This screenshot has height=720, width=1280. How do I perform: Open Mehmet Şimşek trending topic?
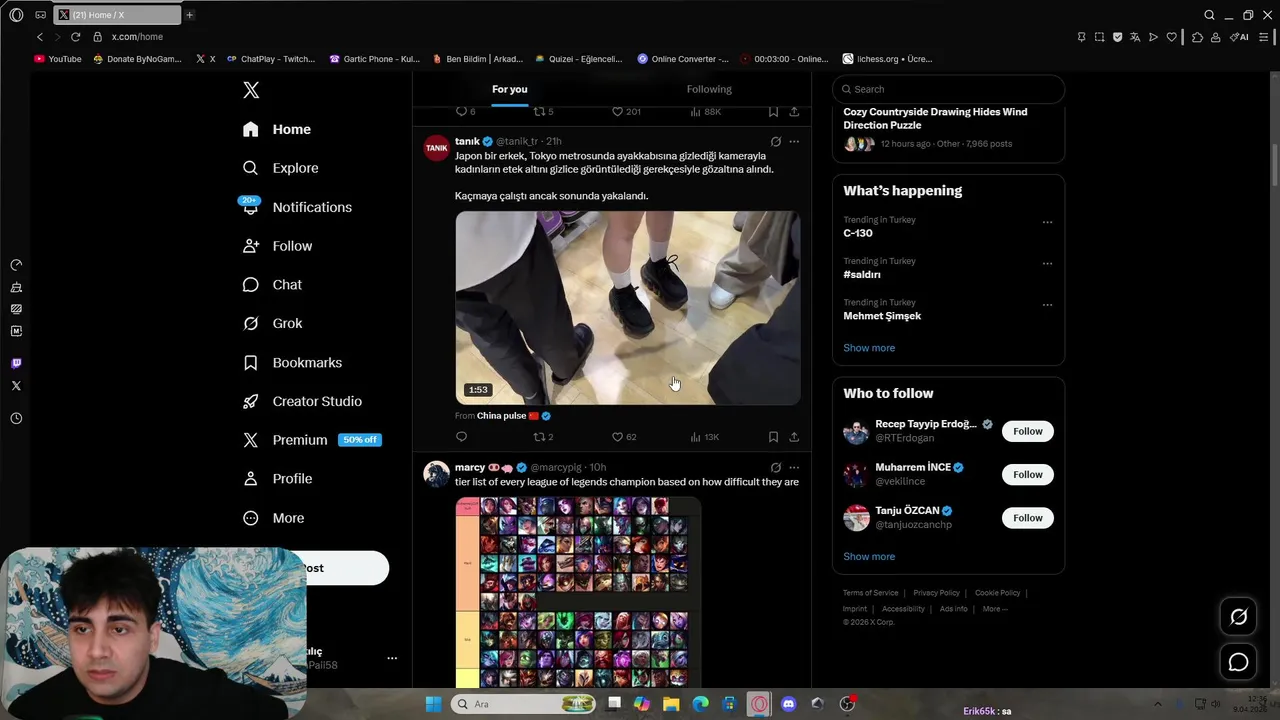click(x=882, y=316)
